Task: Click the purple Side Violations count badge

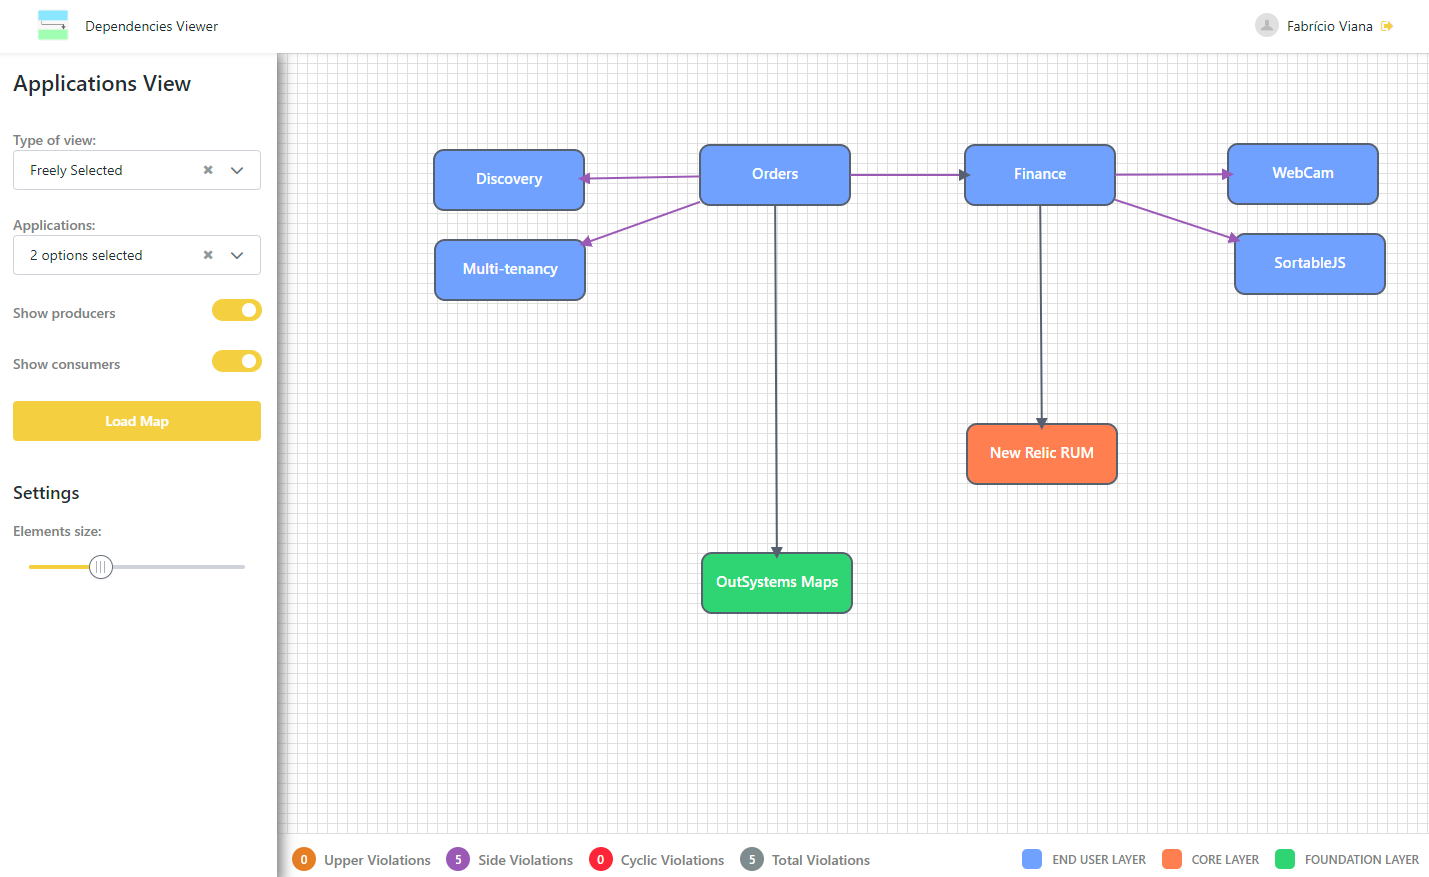Action: (458, 859)
